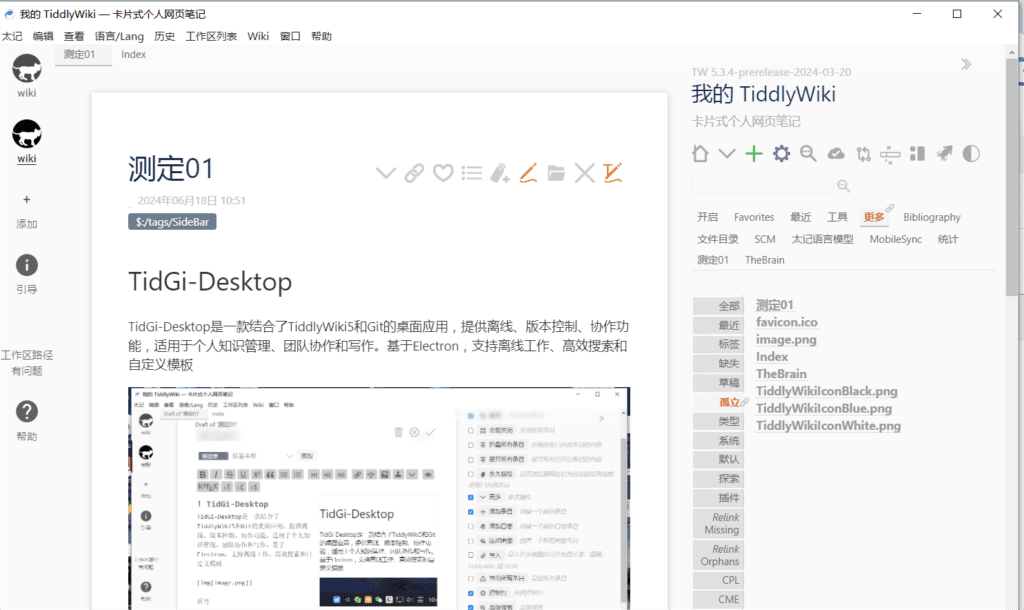Open advanced search magnifier icon in page toolbar
This screenshot has width=1024, height=610.
click(x=808, y=153)
